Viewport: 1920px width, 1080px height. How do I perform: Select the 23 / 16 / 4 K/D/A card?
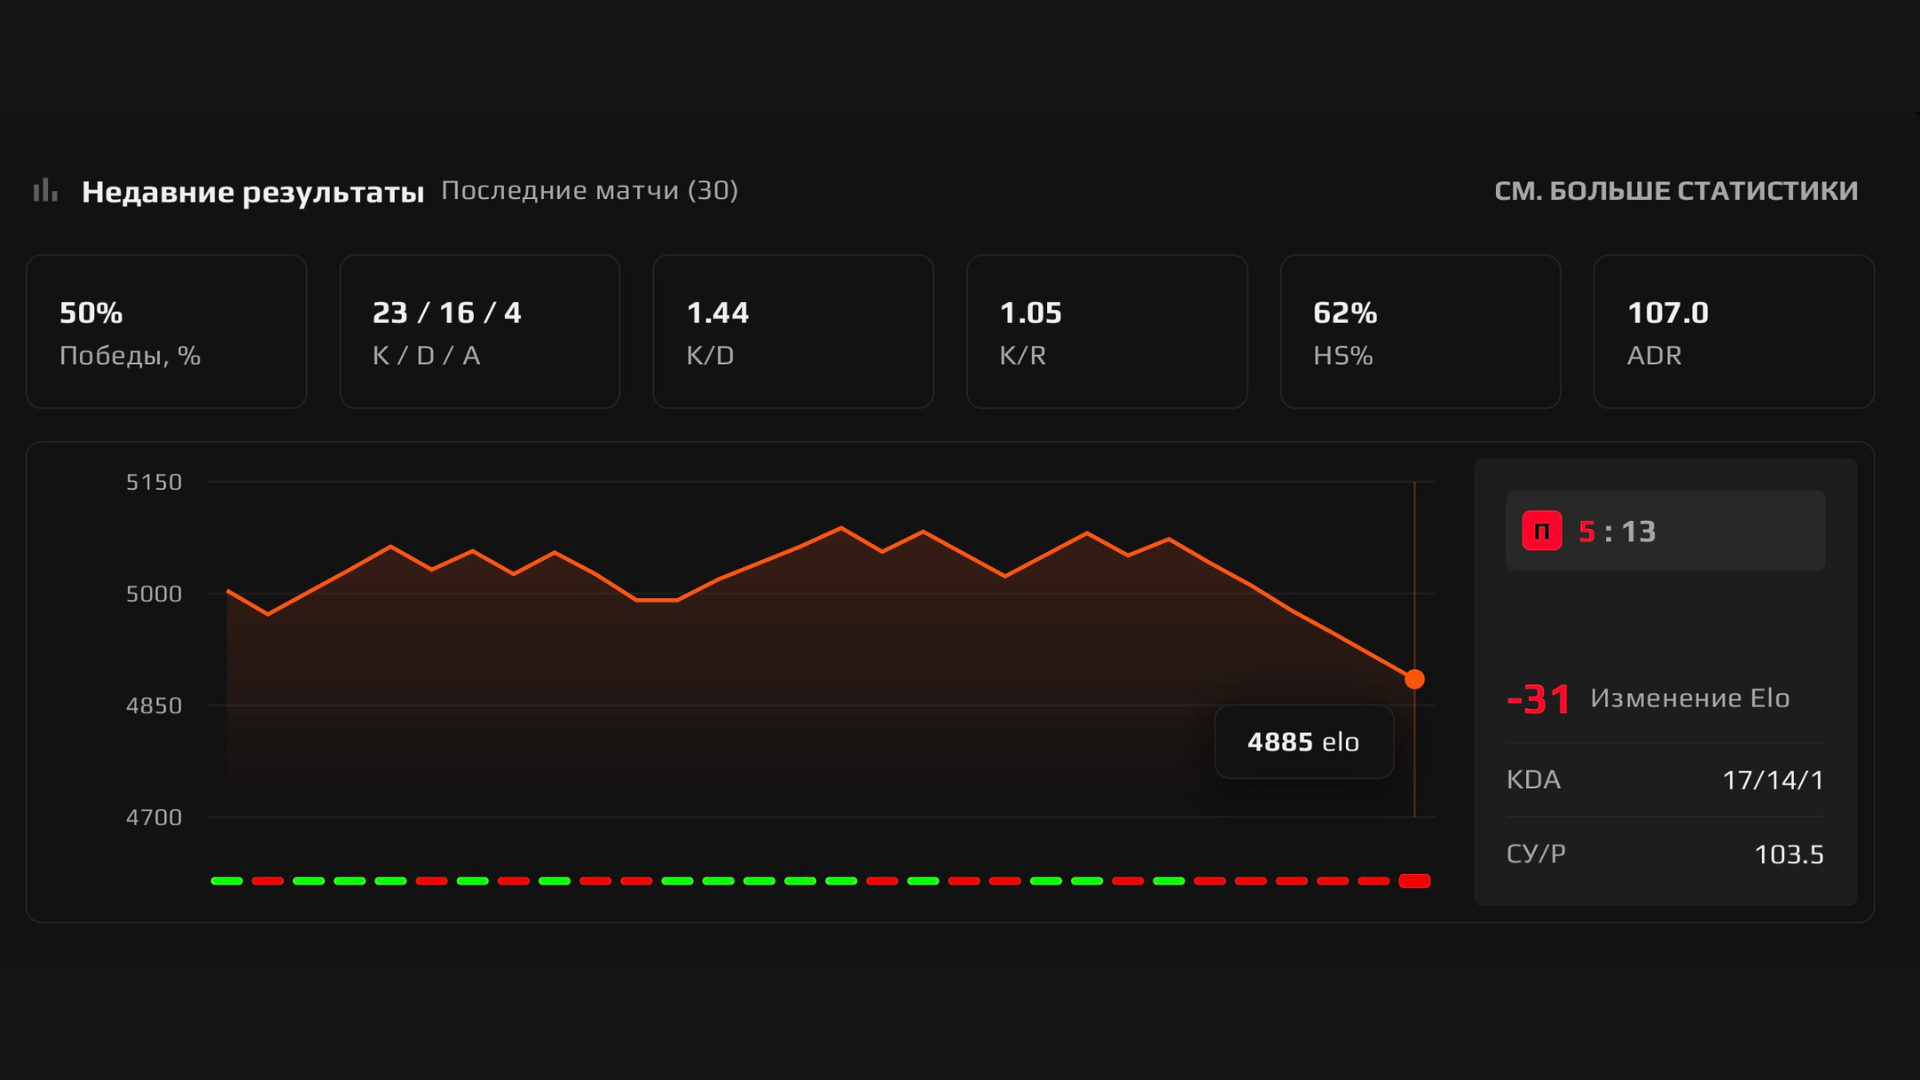480,331
